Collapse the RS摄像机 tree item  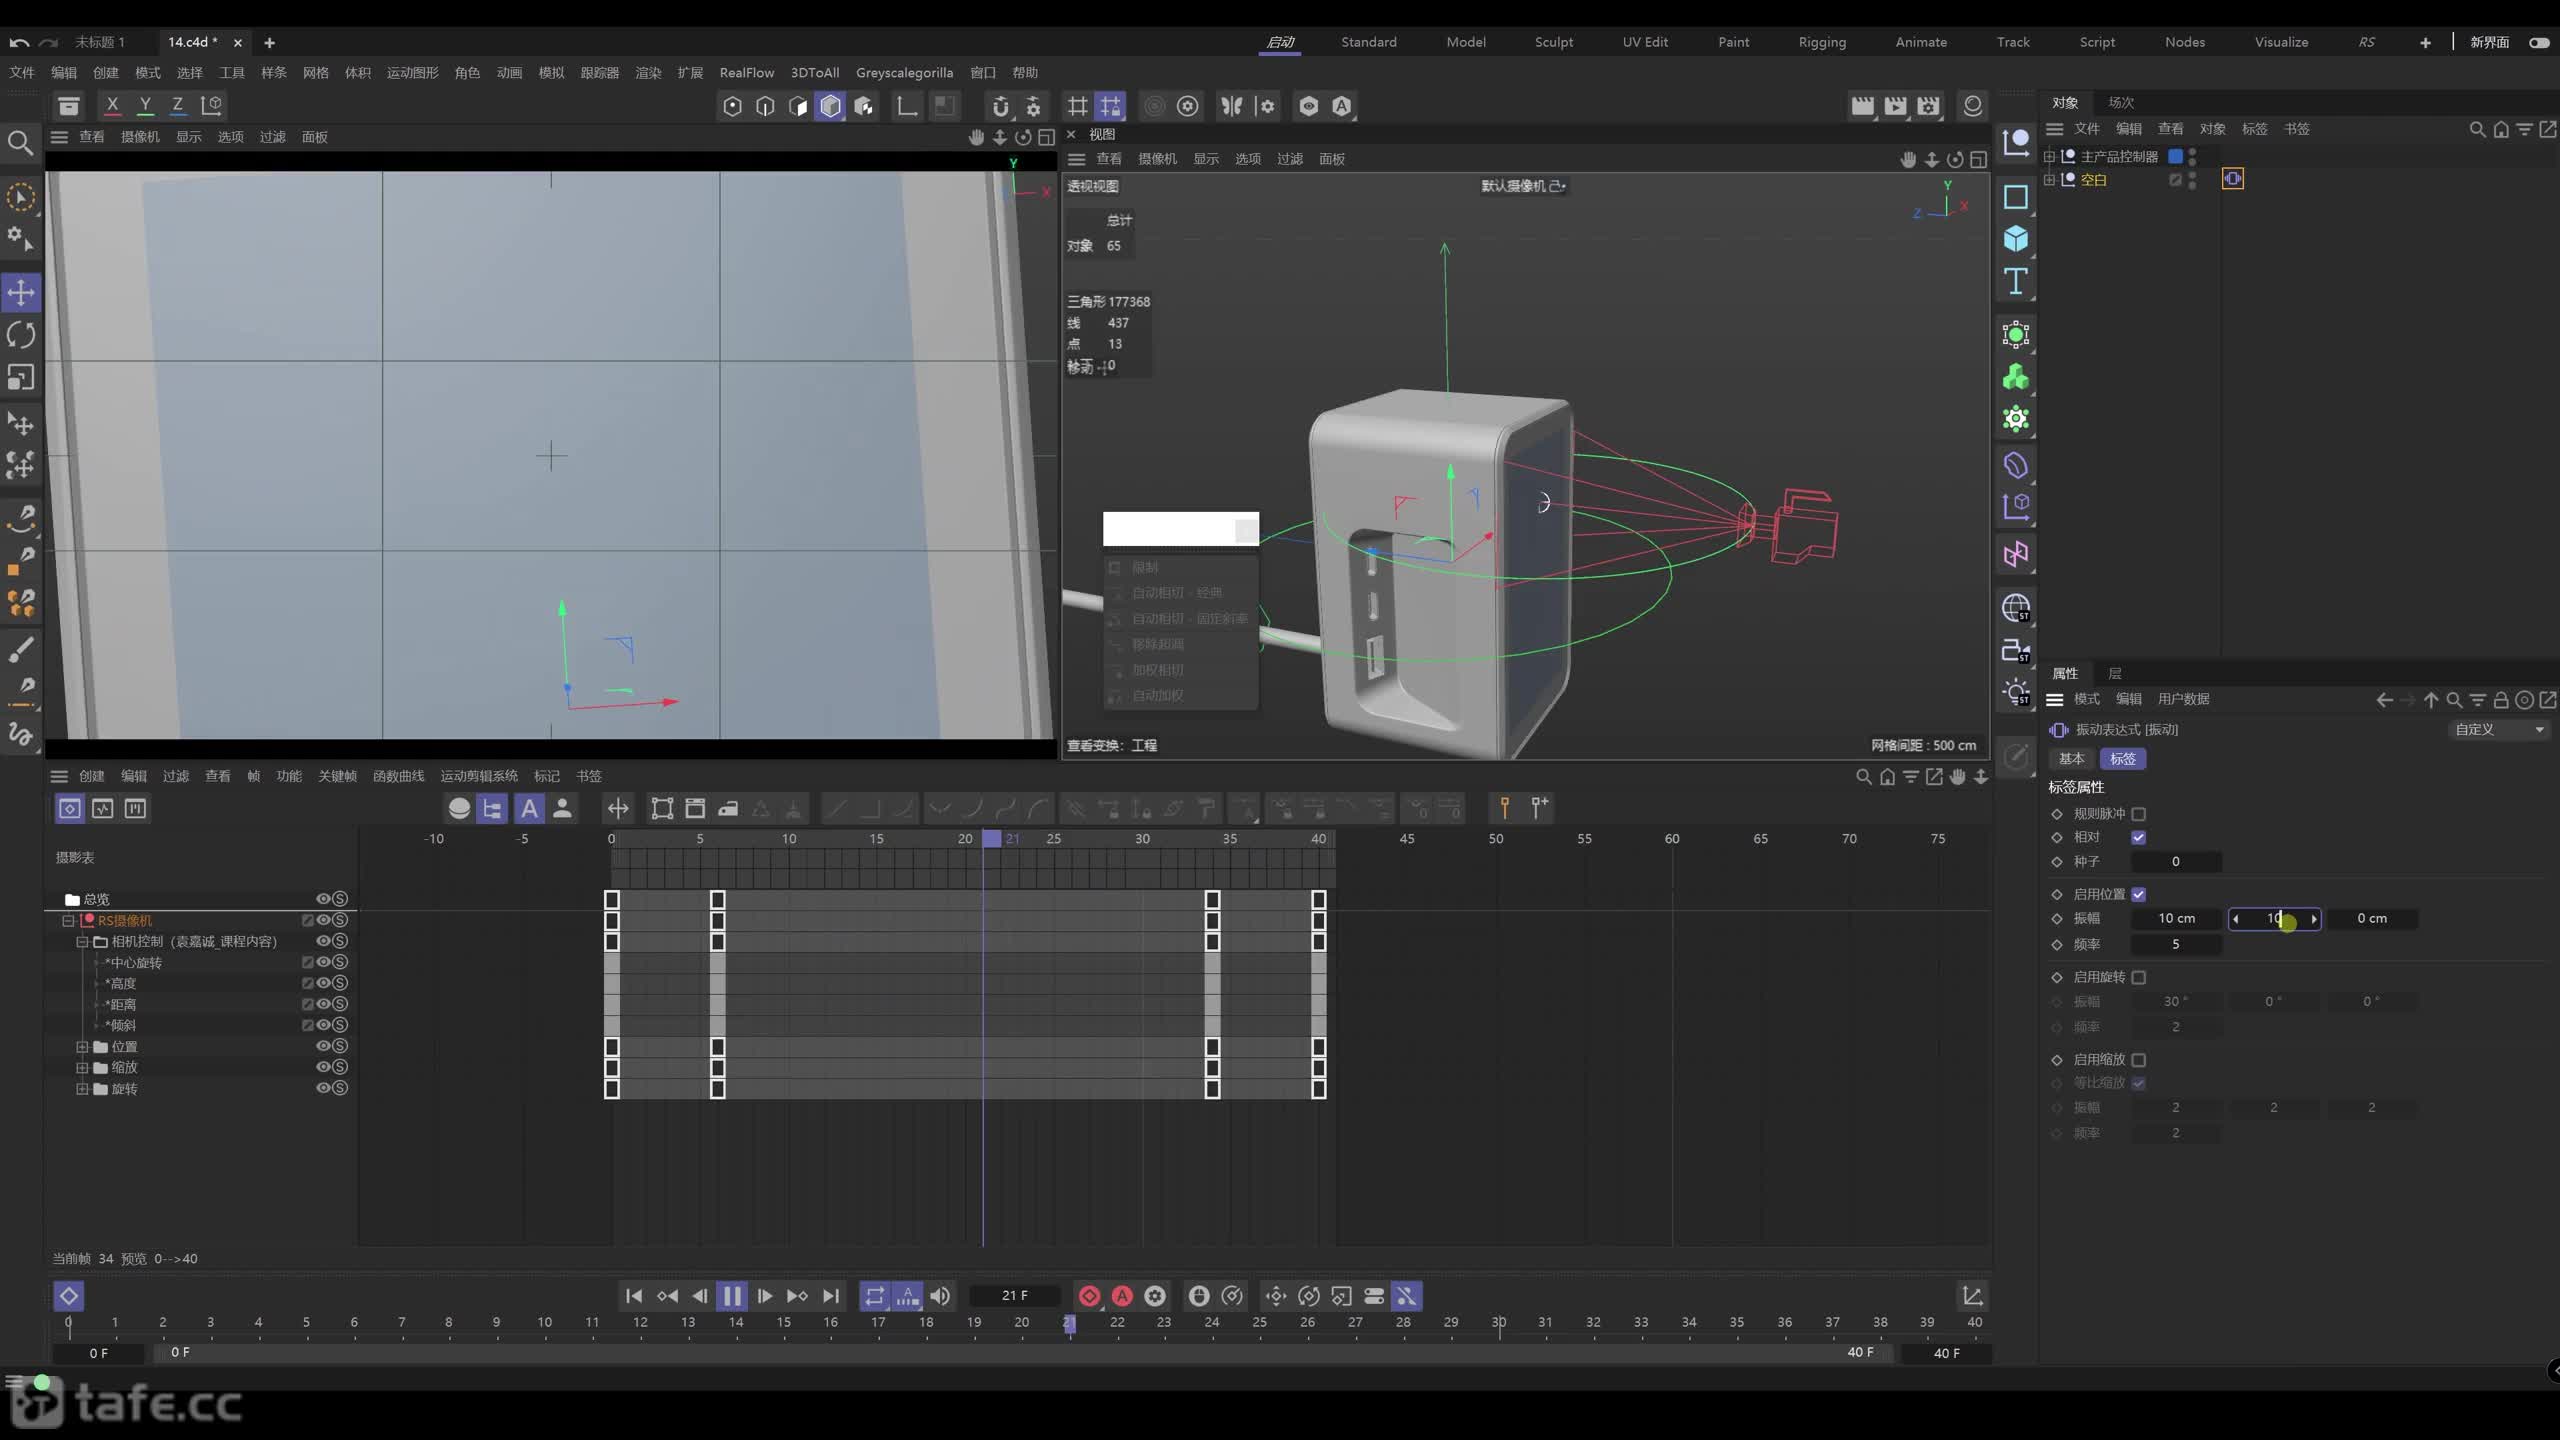tap(68, 921)
